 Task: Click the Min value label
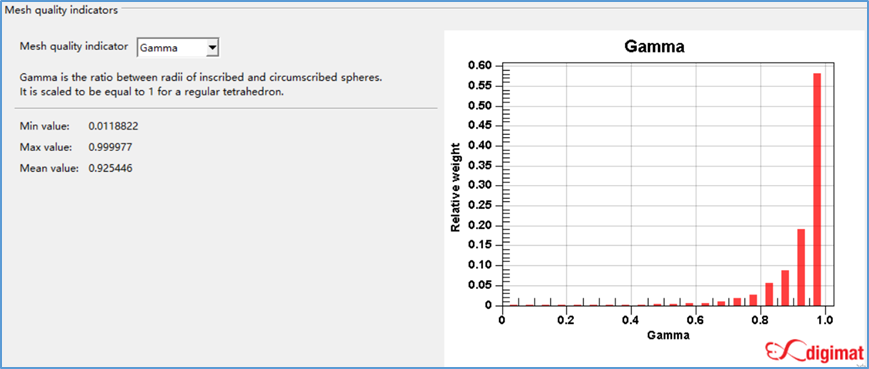tap(44, 126)
